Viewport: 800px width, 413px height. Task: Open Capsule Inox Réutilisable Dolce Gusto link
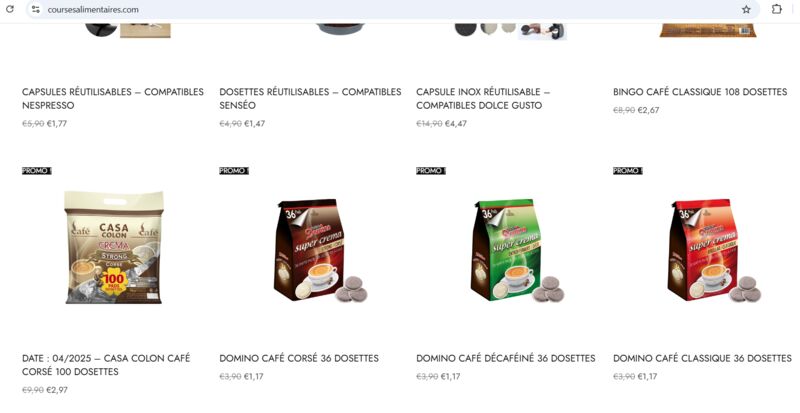(483, 99)
